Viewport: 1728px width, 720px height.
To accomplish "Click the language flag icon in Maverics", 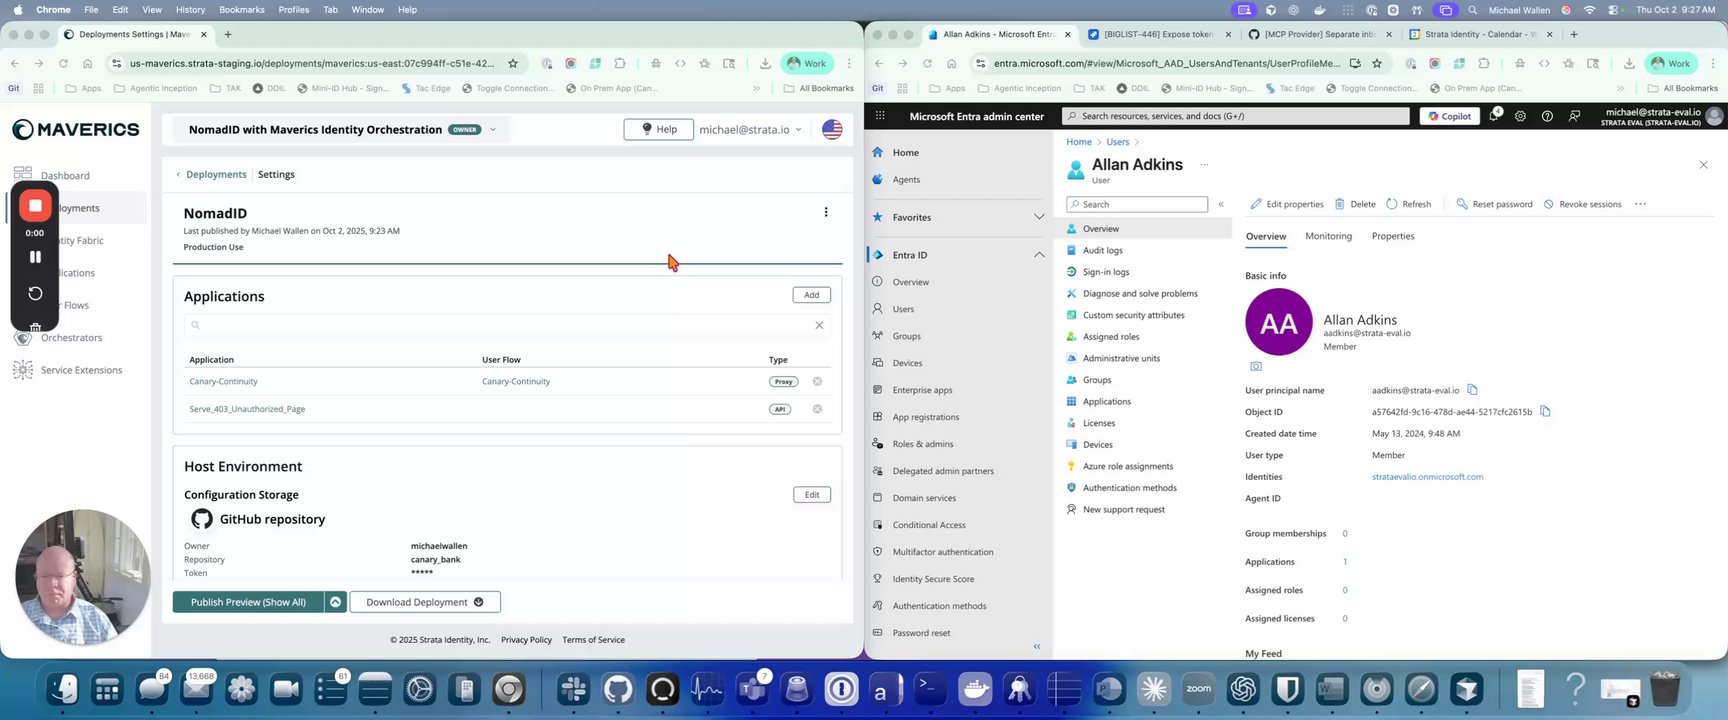I will click(x=832, y=129).
